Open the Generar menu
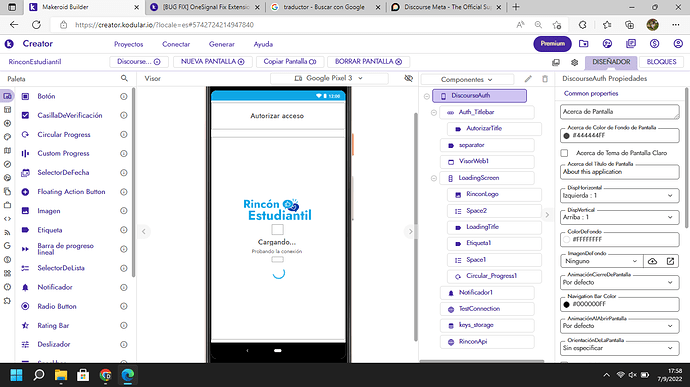690x387 pixels. click(222, 44)
